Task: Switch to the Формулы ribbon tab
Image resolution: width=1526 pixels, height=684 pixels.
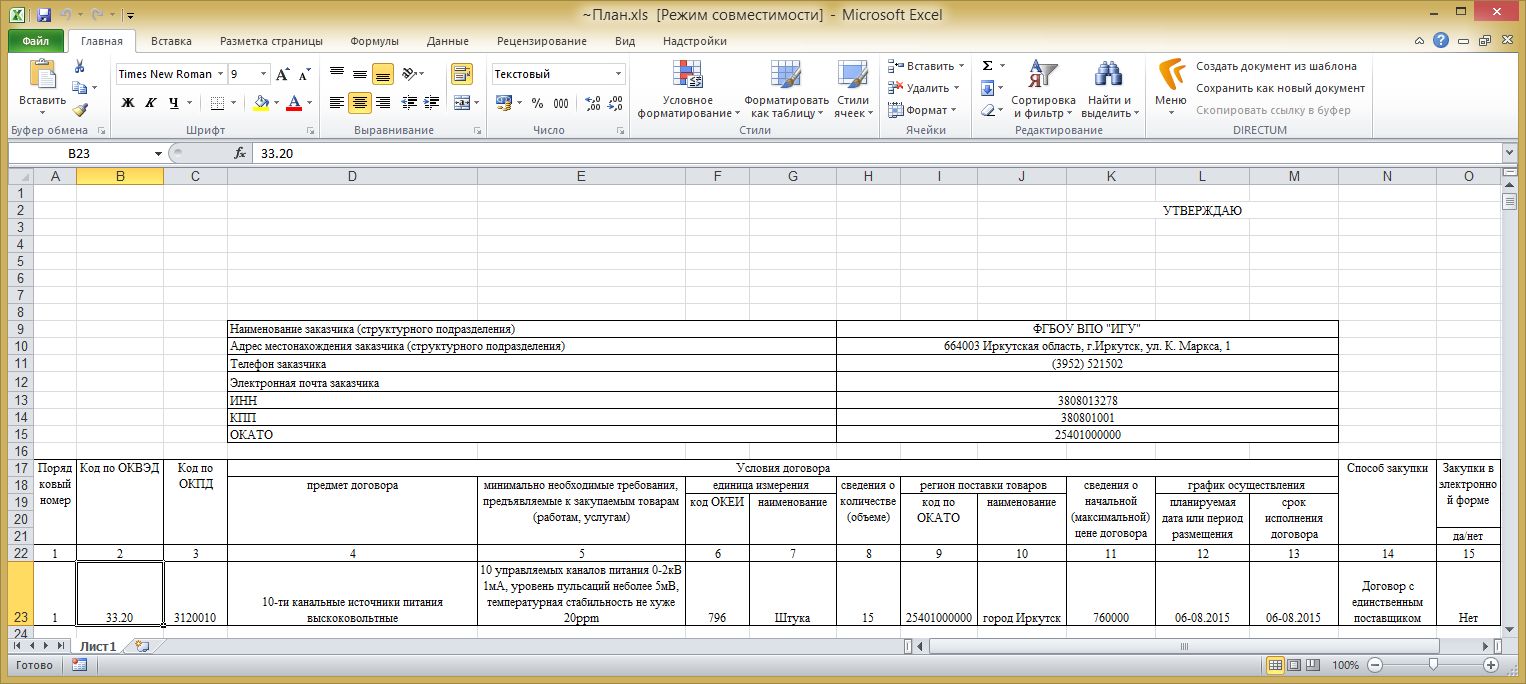Action: 374,41
